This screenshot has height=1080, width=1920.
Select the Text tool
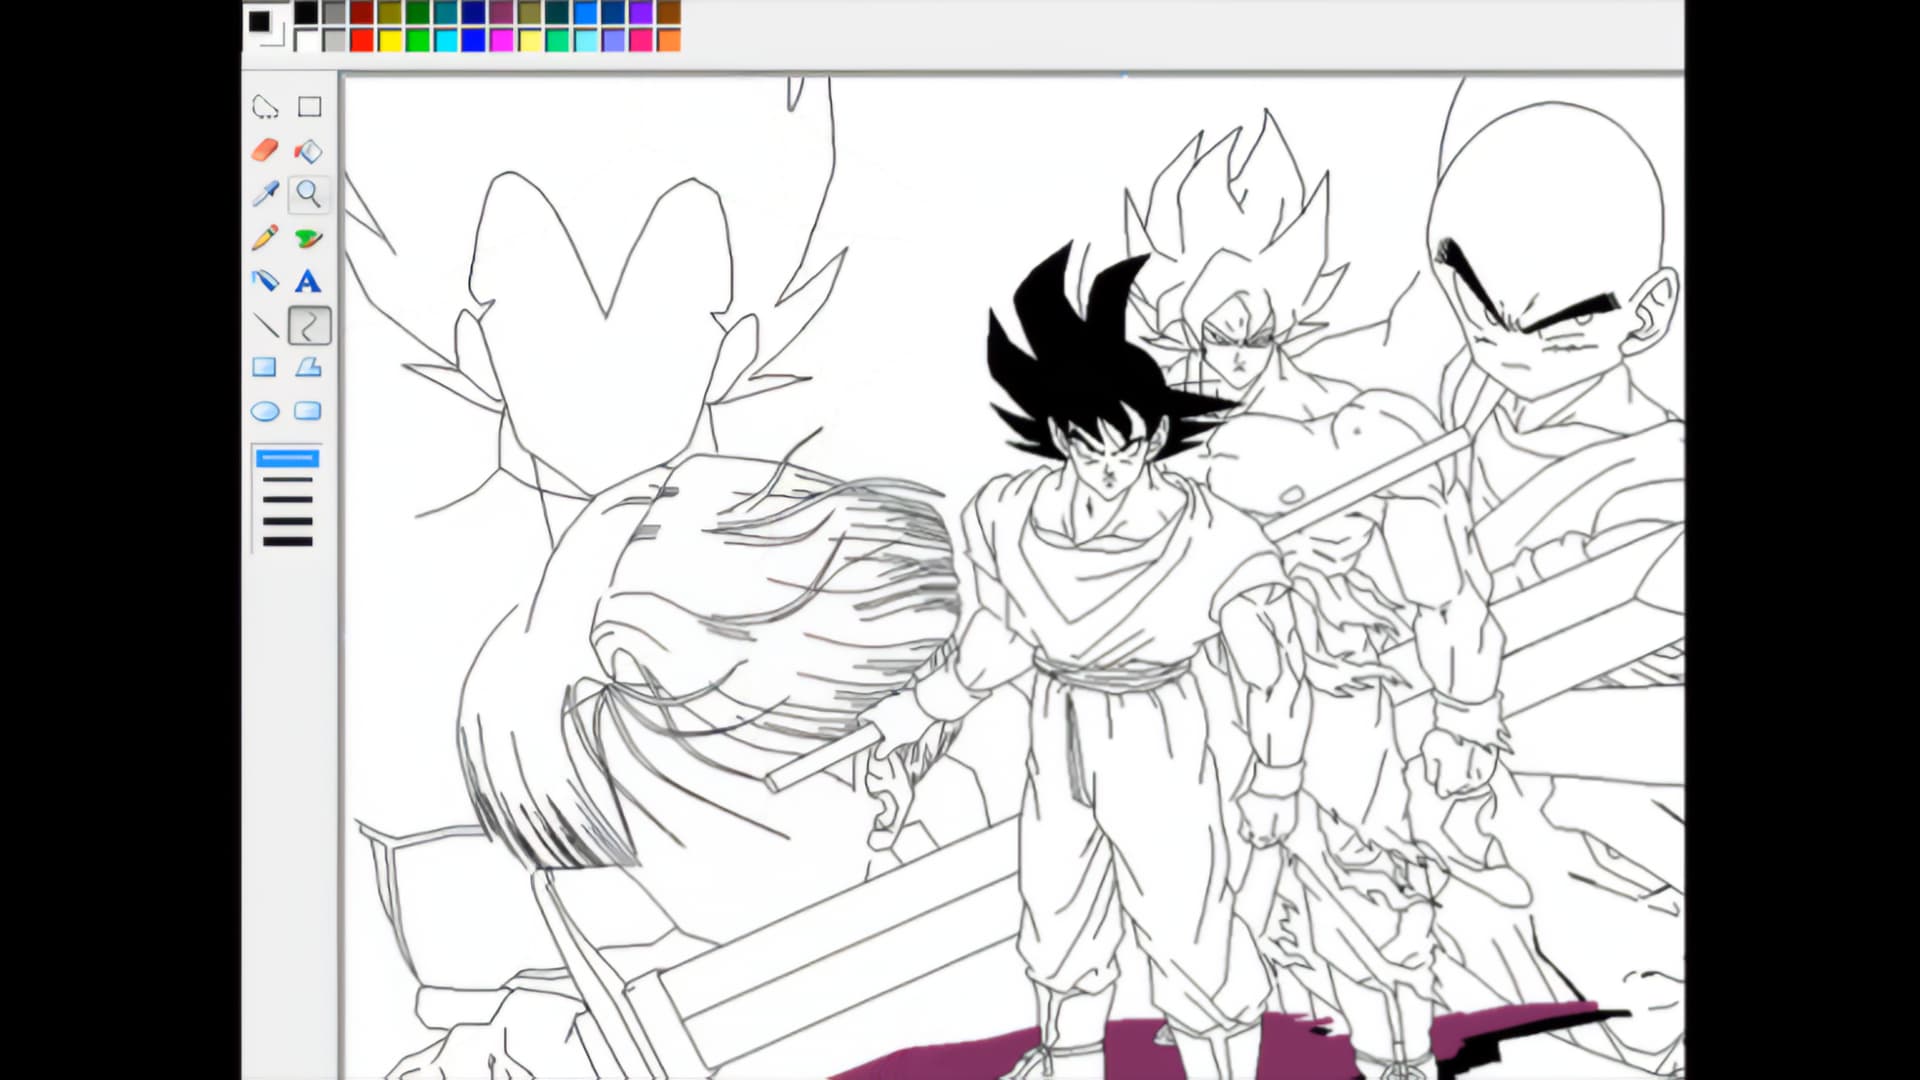click(309, 281)
